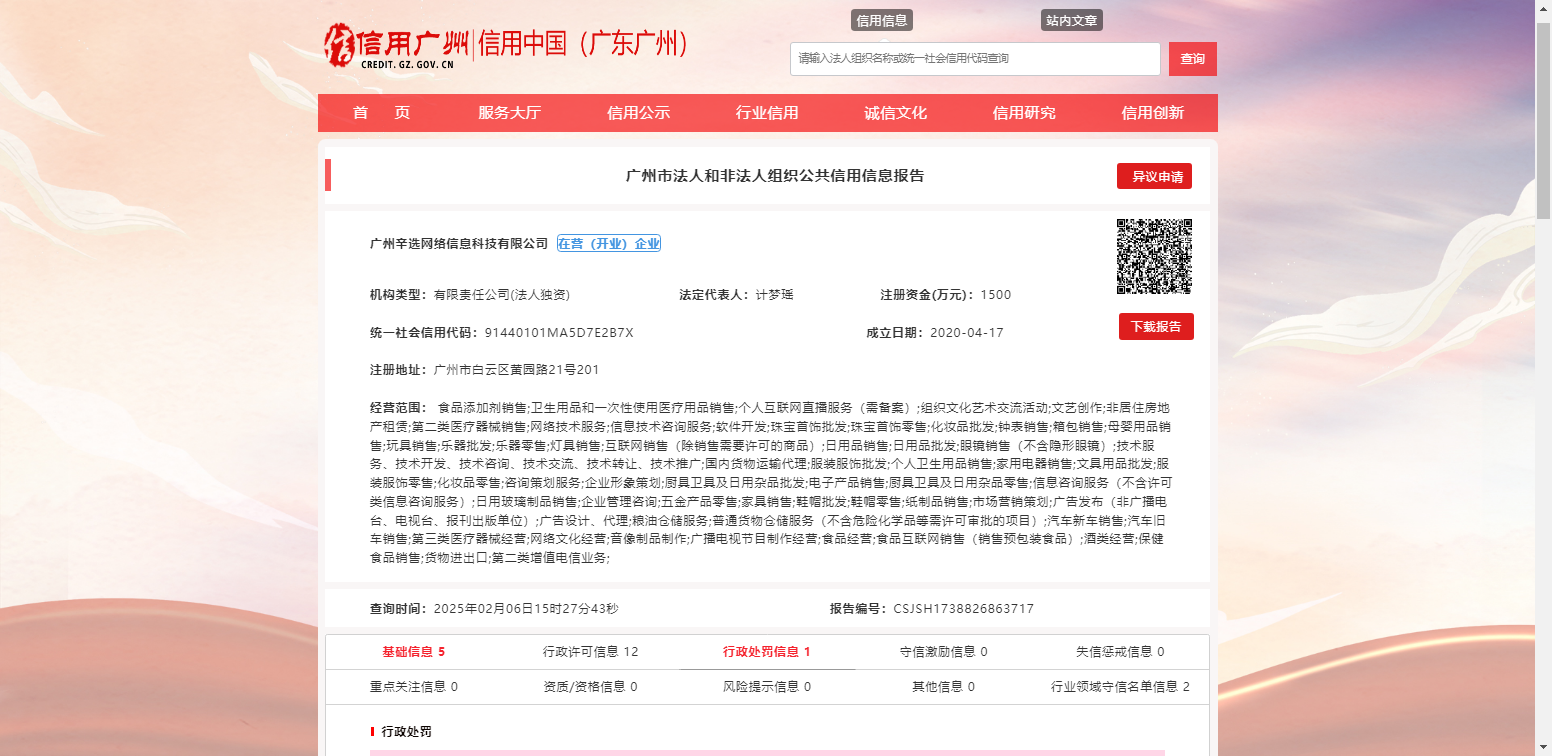
Task: Click the 异议申请 button
Action: coord(1154,176)
